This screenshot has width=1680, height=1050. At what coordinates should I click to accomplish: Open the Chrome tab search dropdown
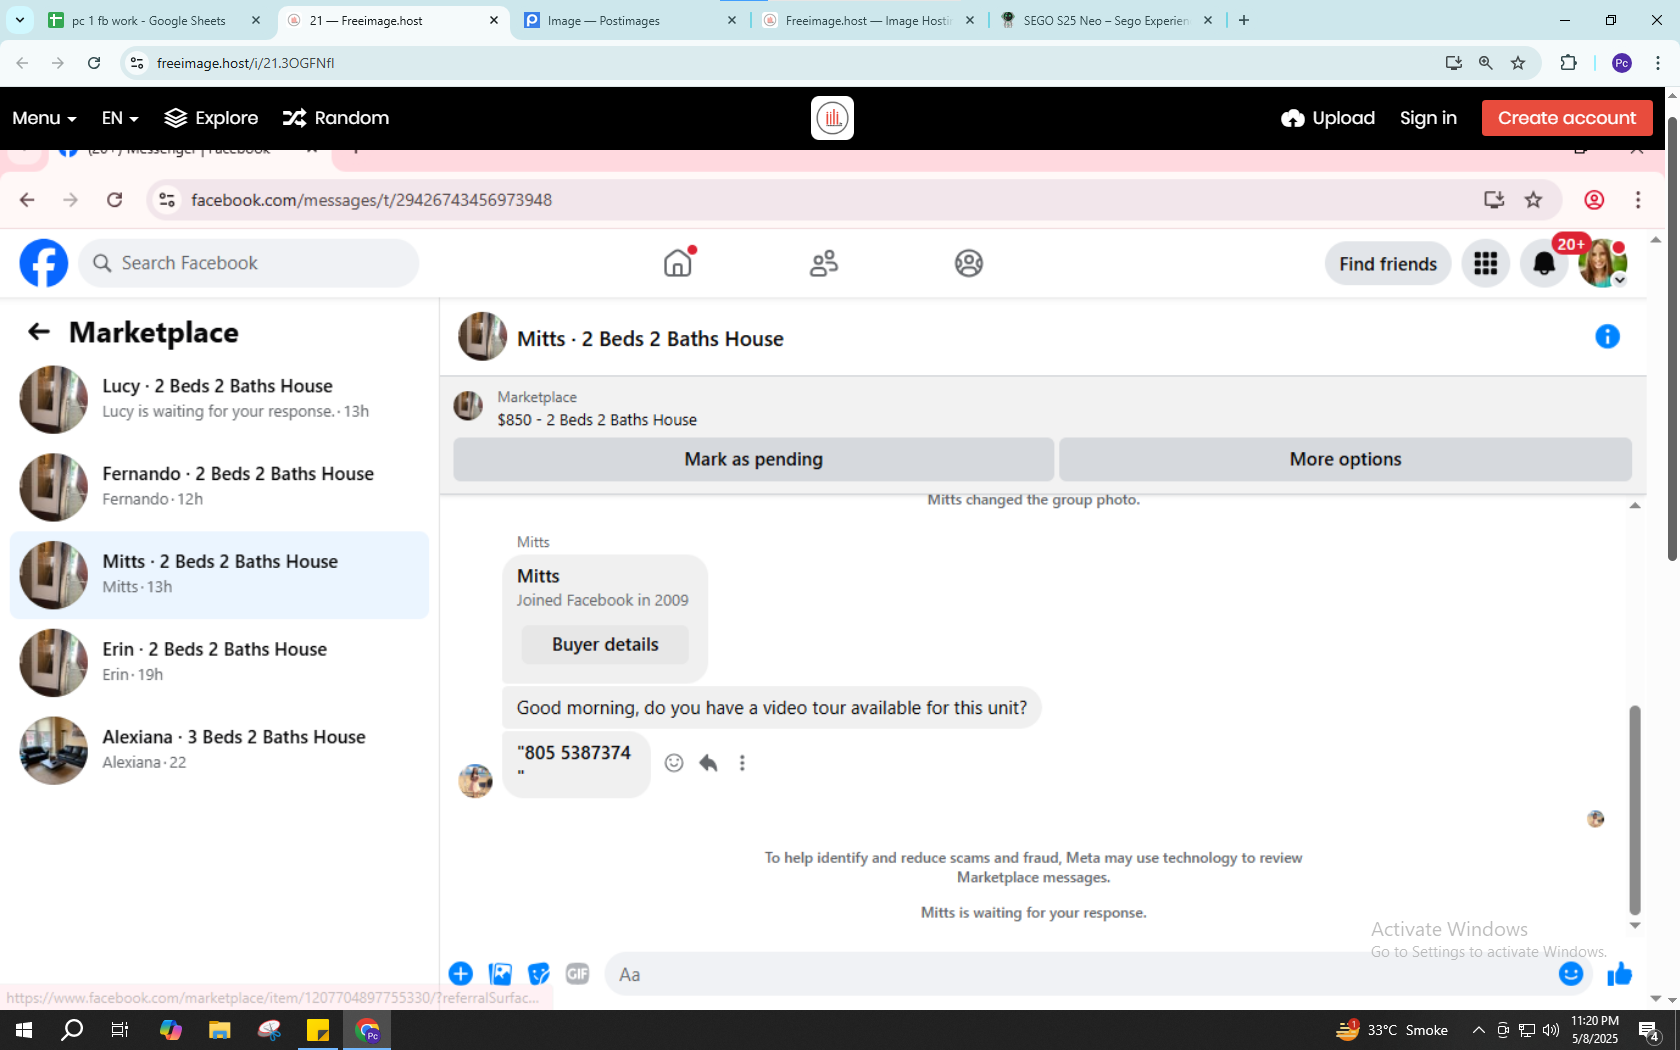click(20, 20)
